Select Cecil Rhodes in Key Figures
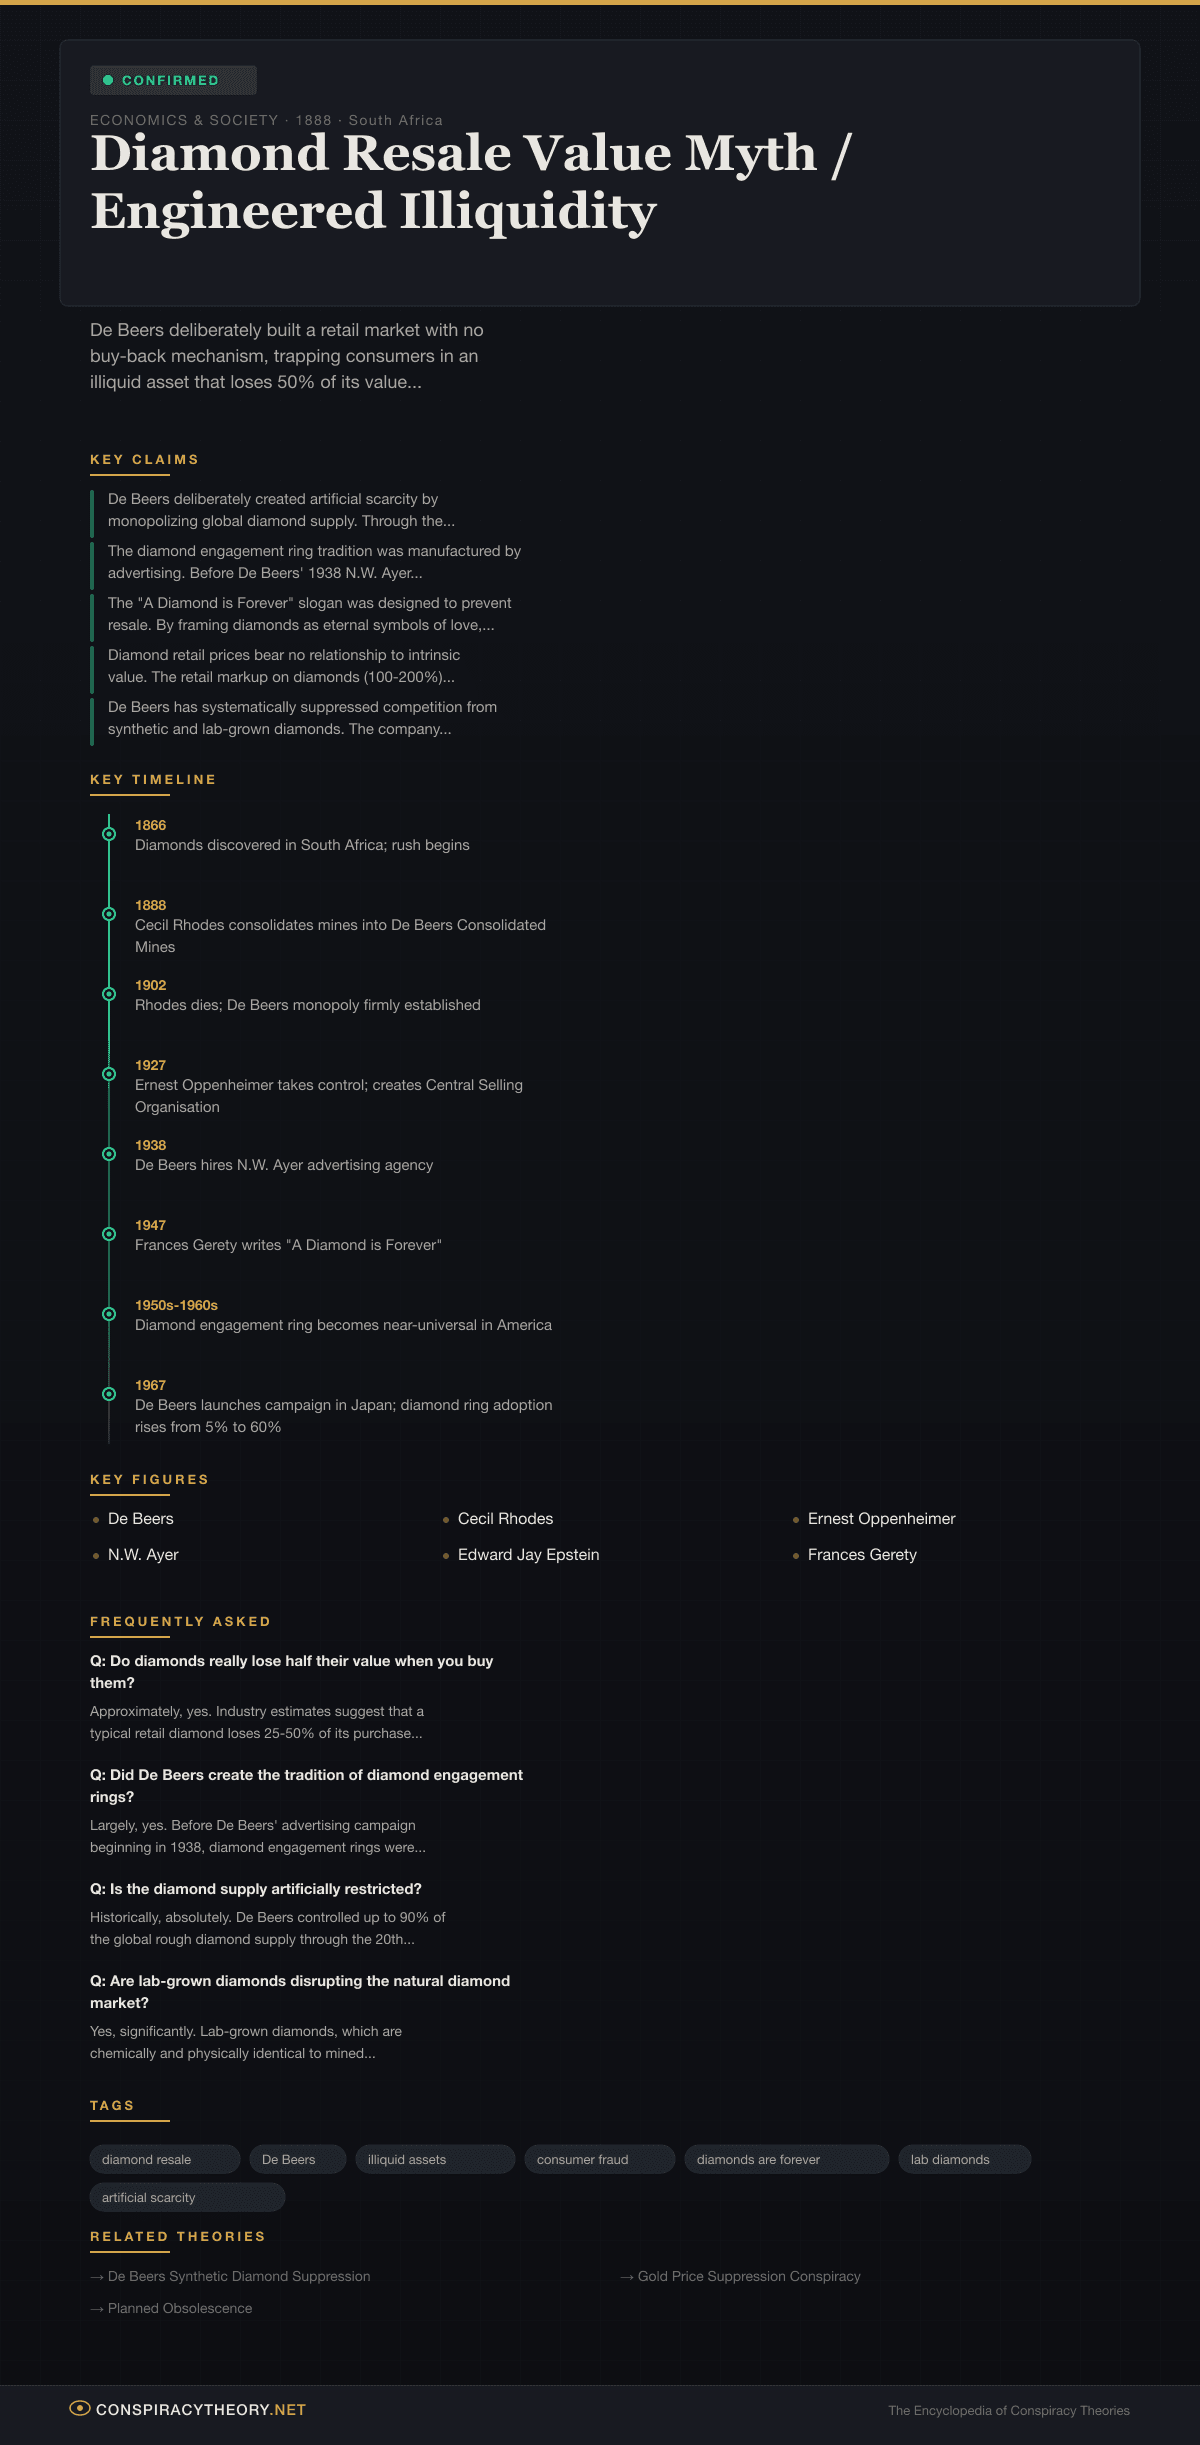This screenshot has height=2445, width=1200. 505,1518
